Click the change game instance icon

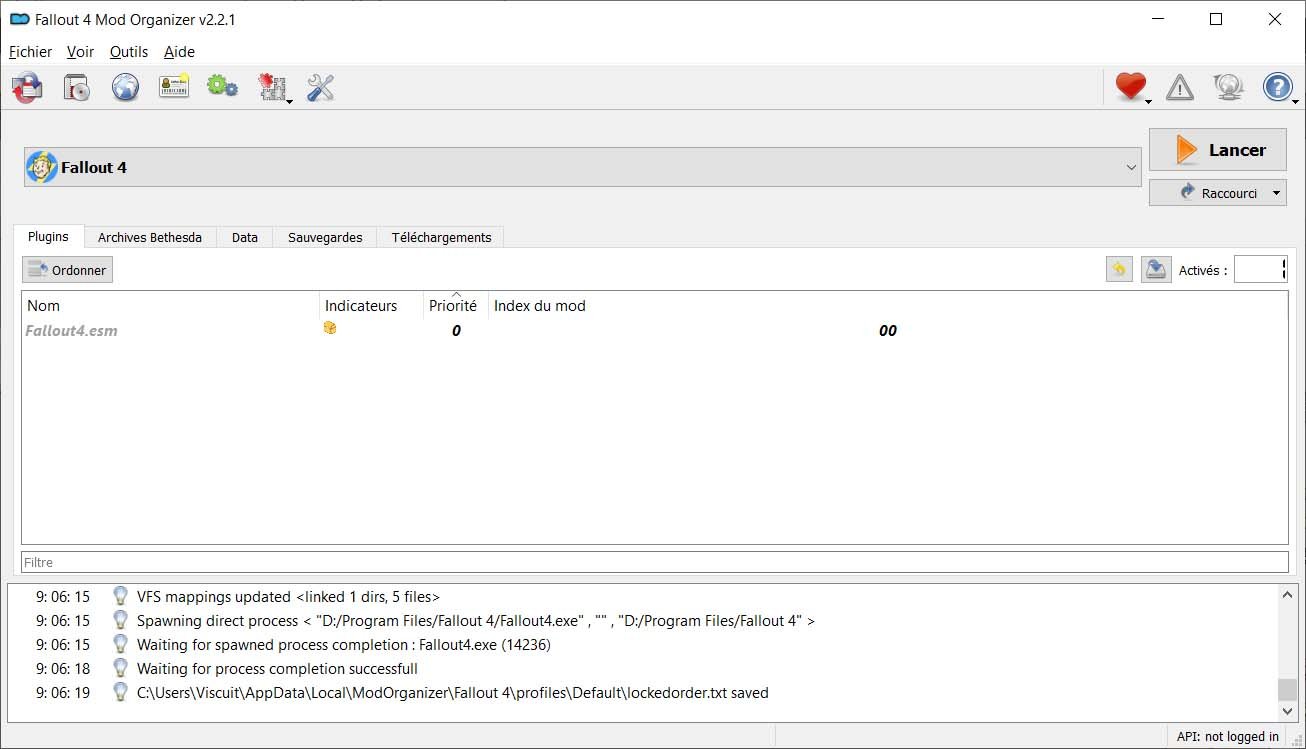[x=27, y=88]
